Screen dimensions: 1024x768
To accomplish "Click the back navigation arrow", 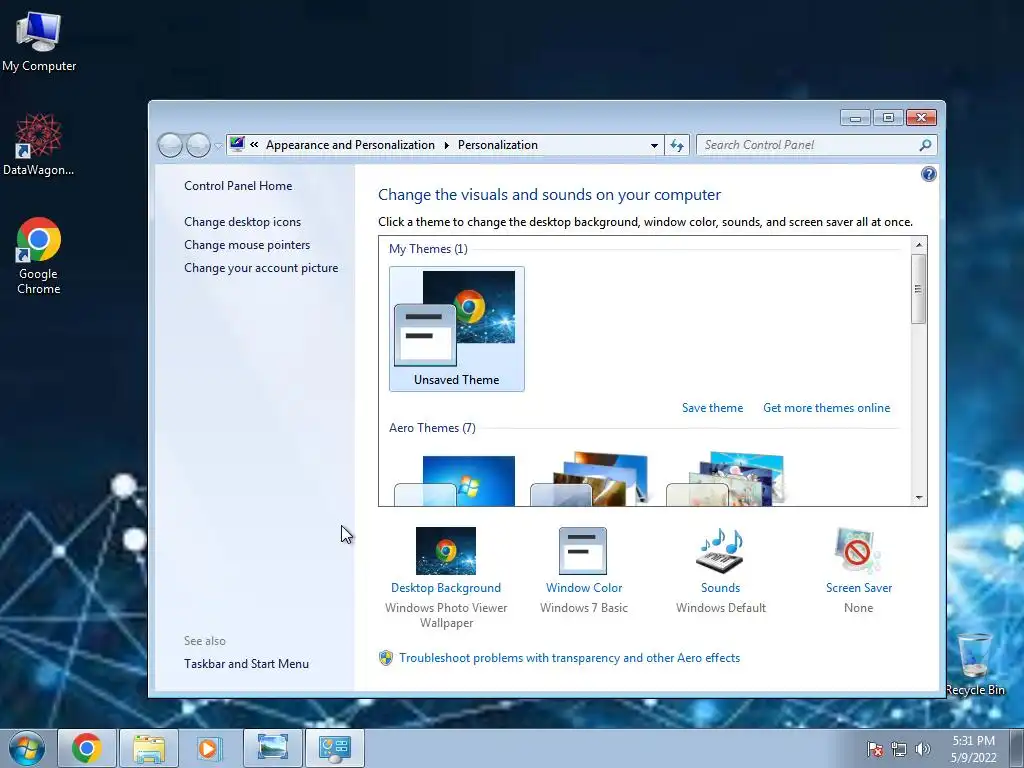I will pos(170,145).
